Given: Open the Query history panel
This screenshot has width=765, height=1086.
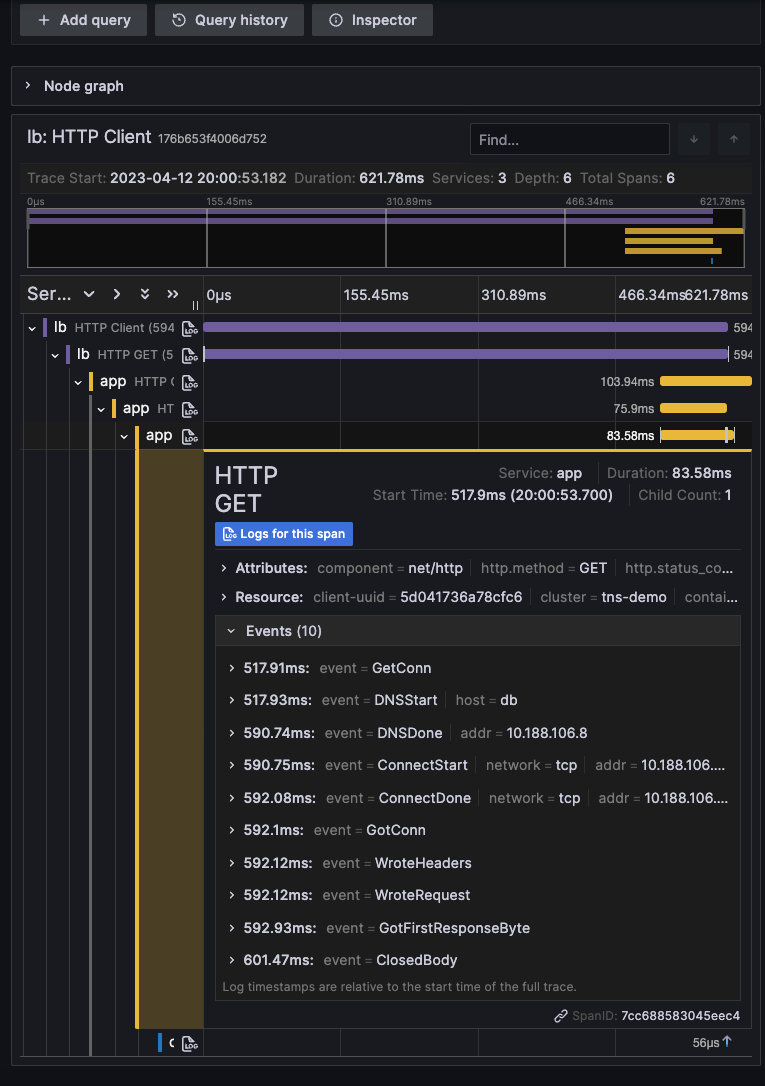Looking at the screenshot, I should tap(229, 19).
